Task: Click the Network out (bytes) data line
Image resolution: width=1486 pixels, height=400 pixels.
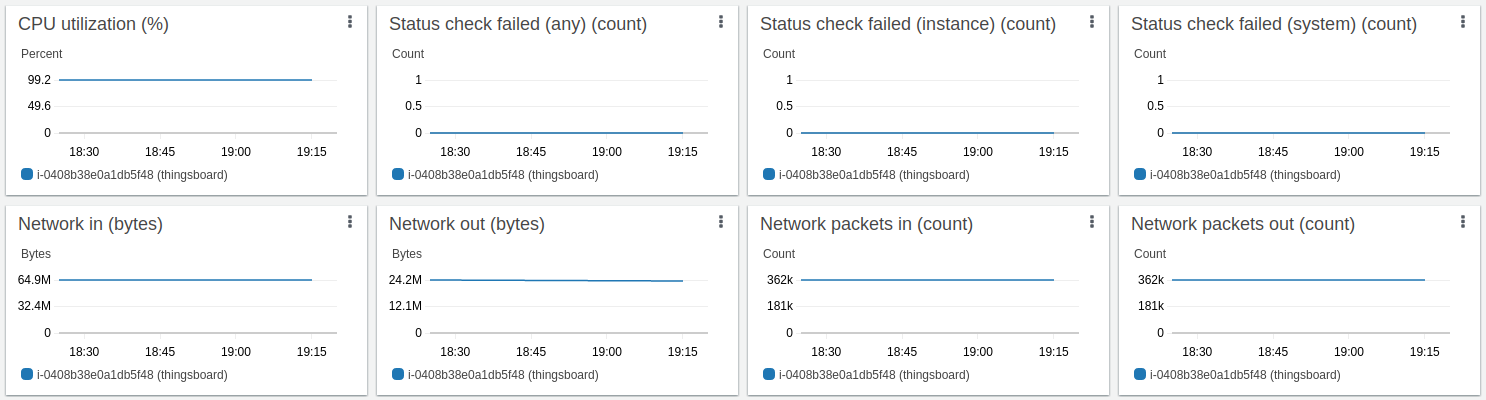Action: 556,281
